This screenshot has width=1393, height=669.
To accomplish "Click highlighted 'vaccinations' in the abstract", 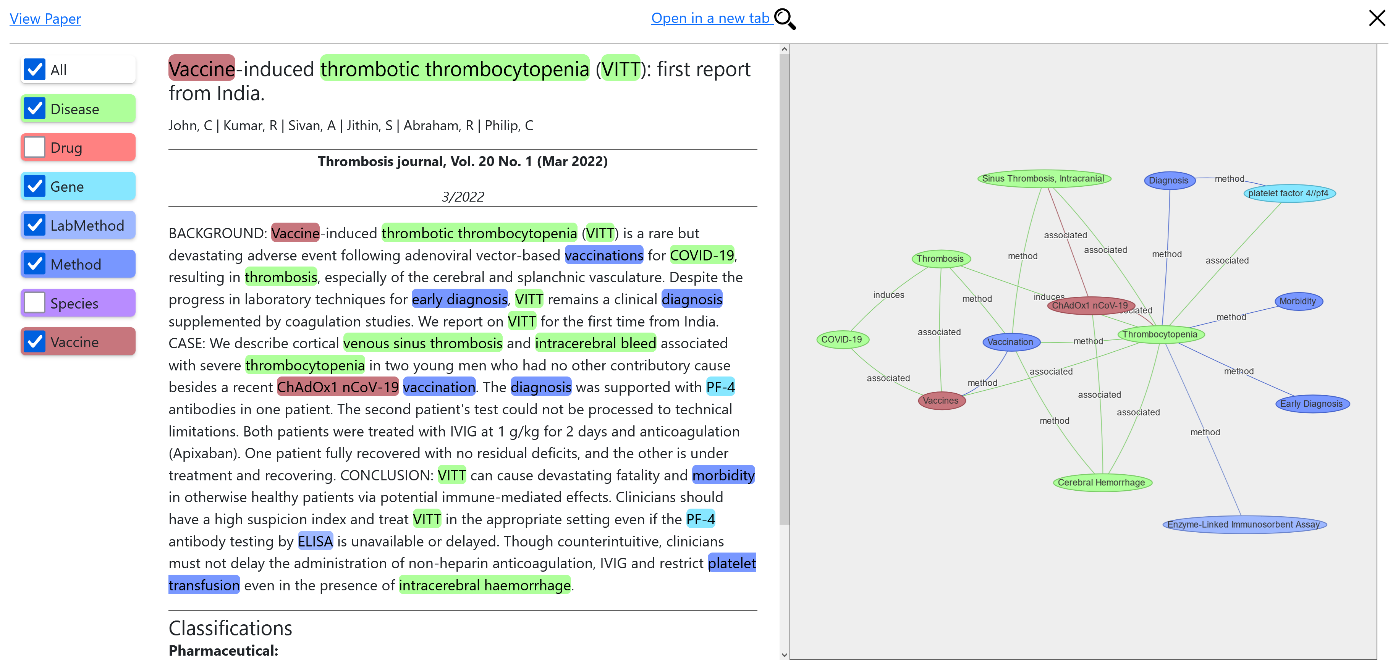I will coord(604,255).
